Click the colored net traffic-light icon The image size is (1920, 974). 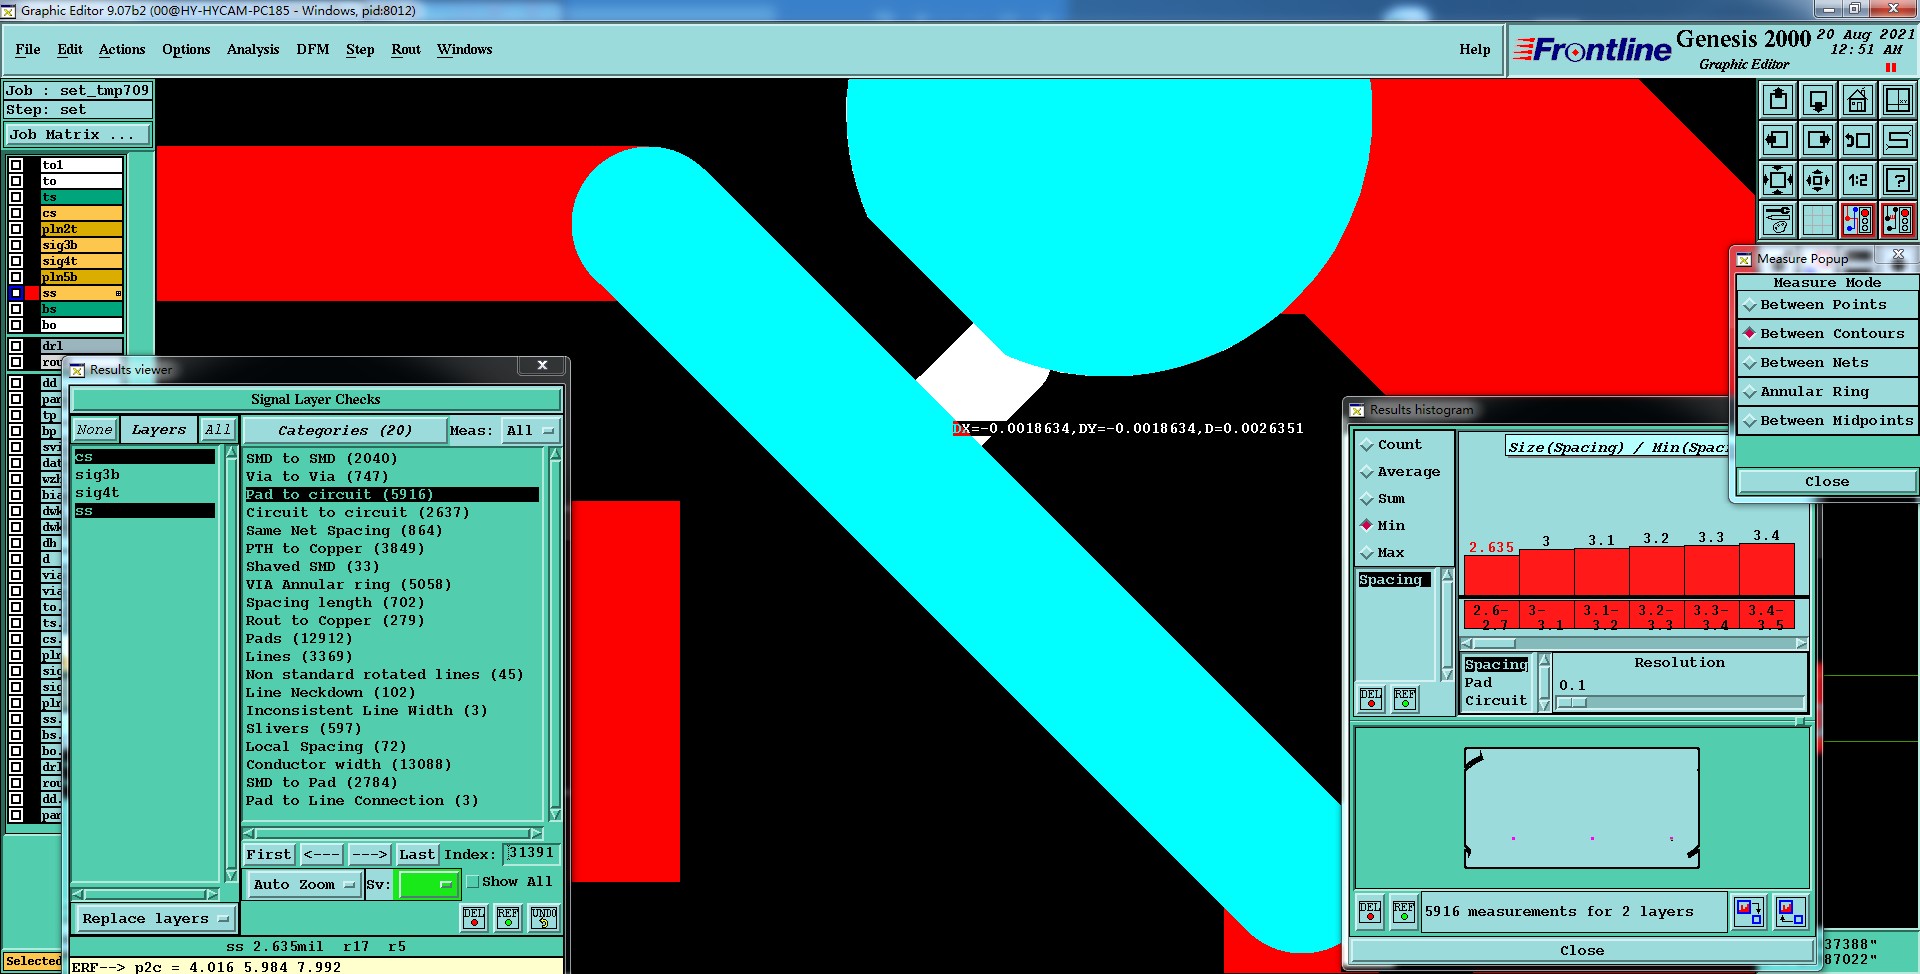1858,220
